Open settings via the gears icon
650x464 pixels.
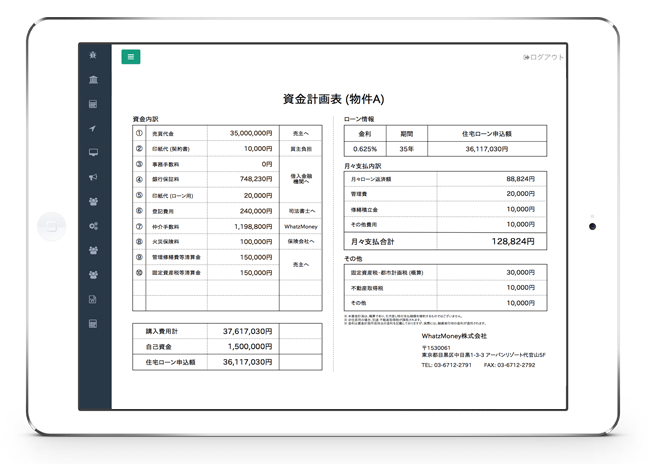pyautogui.click(x=93, y=226)
